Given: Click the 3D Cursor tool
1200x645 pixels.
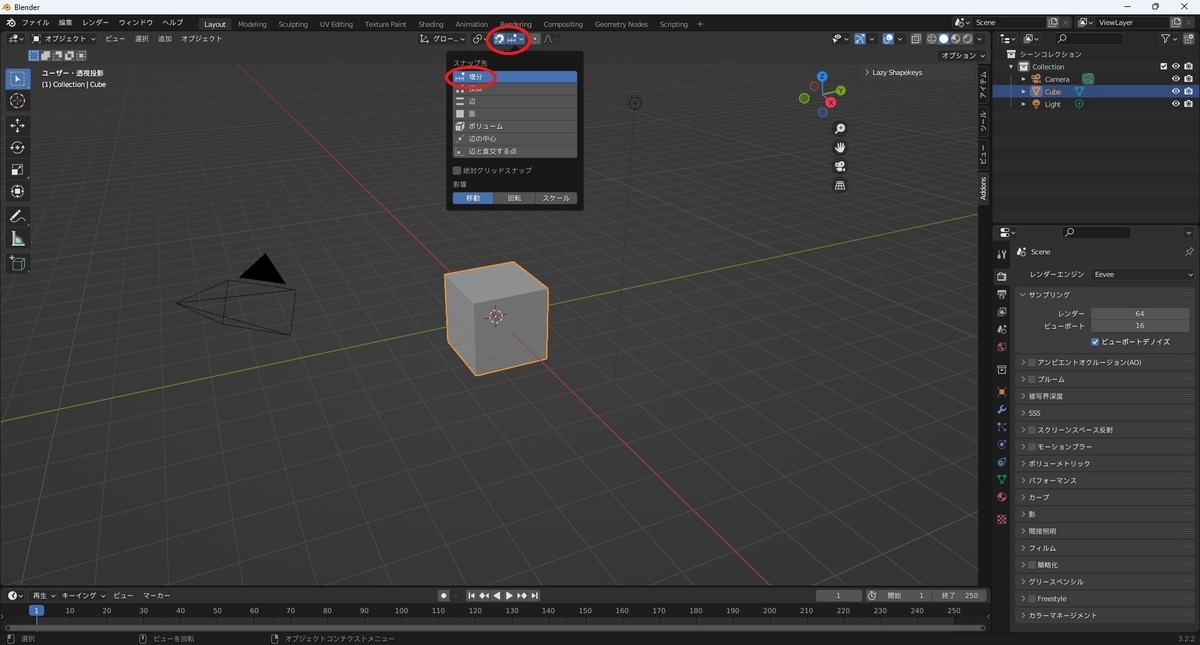Looking at the screenshot, I should tap(17, 101).
